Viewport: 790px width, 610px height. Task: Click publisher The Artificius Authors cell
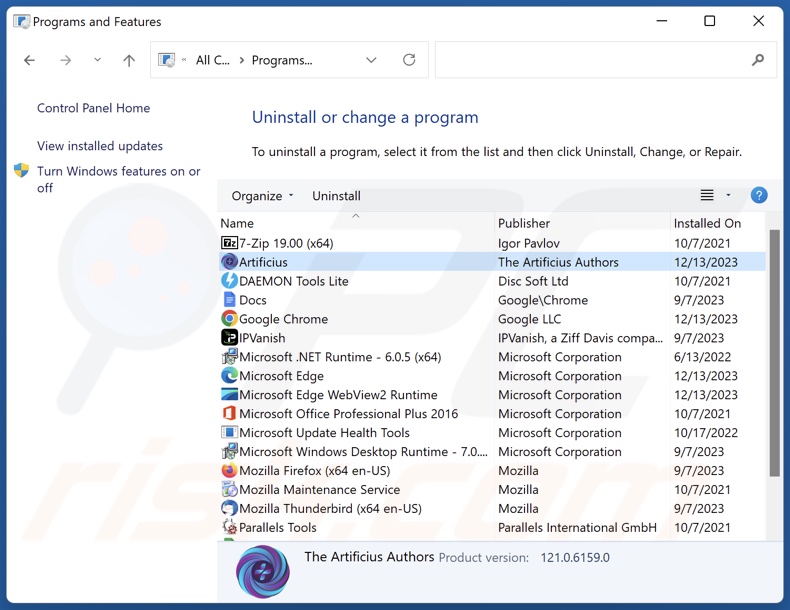tap(558, 262)
